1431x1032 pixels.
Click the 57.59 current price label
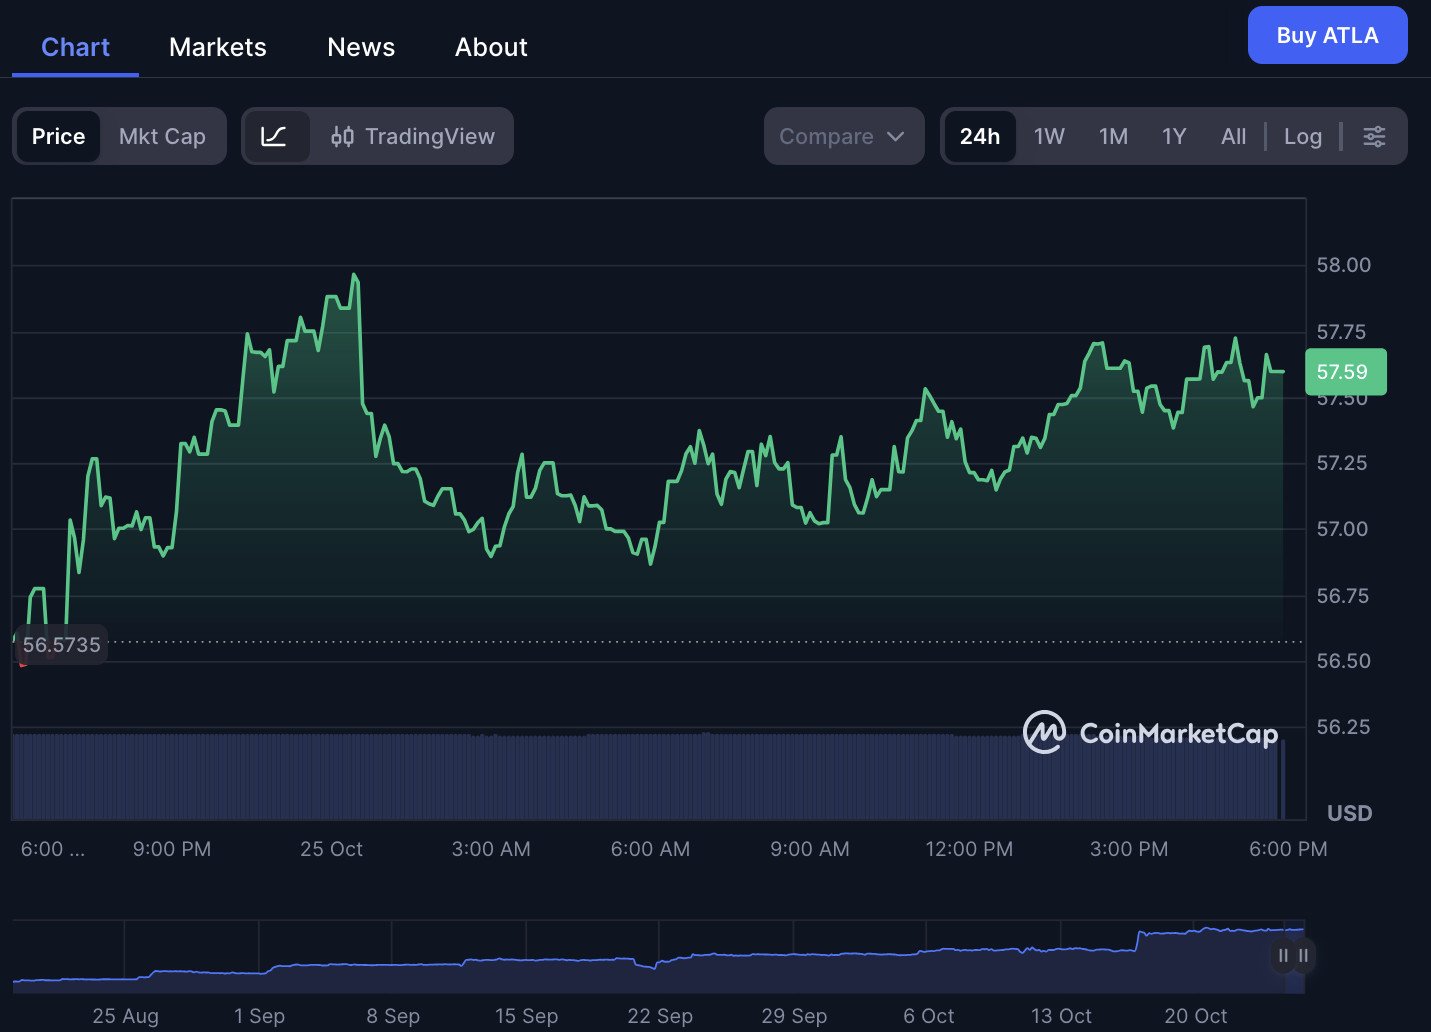tap(1344, 372)
